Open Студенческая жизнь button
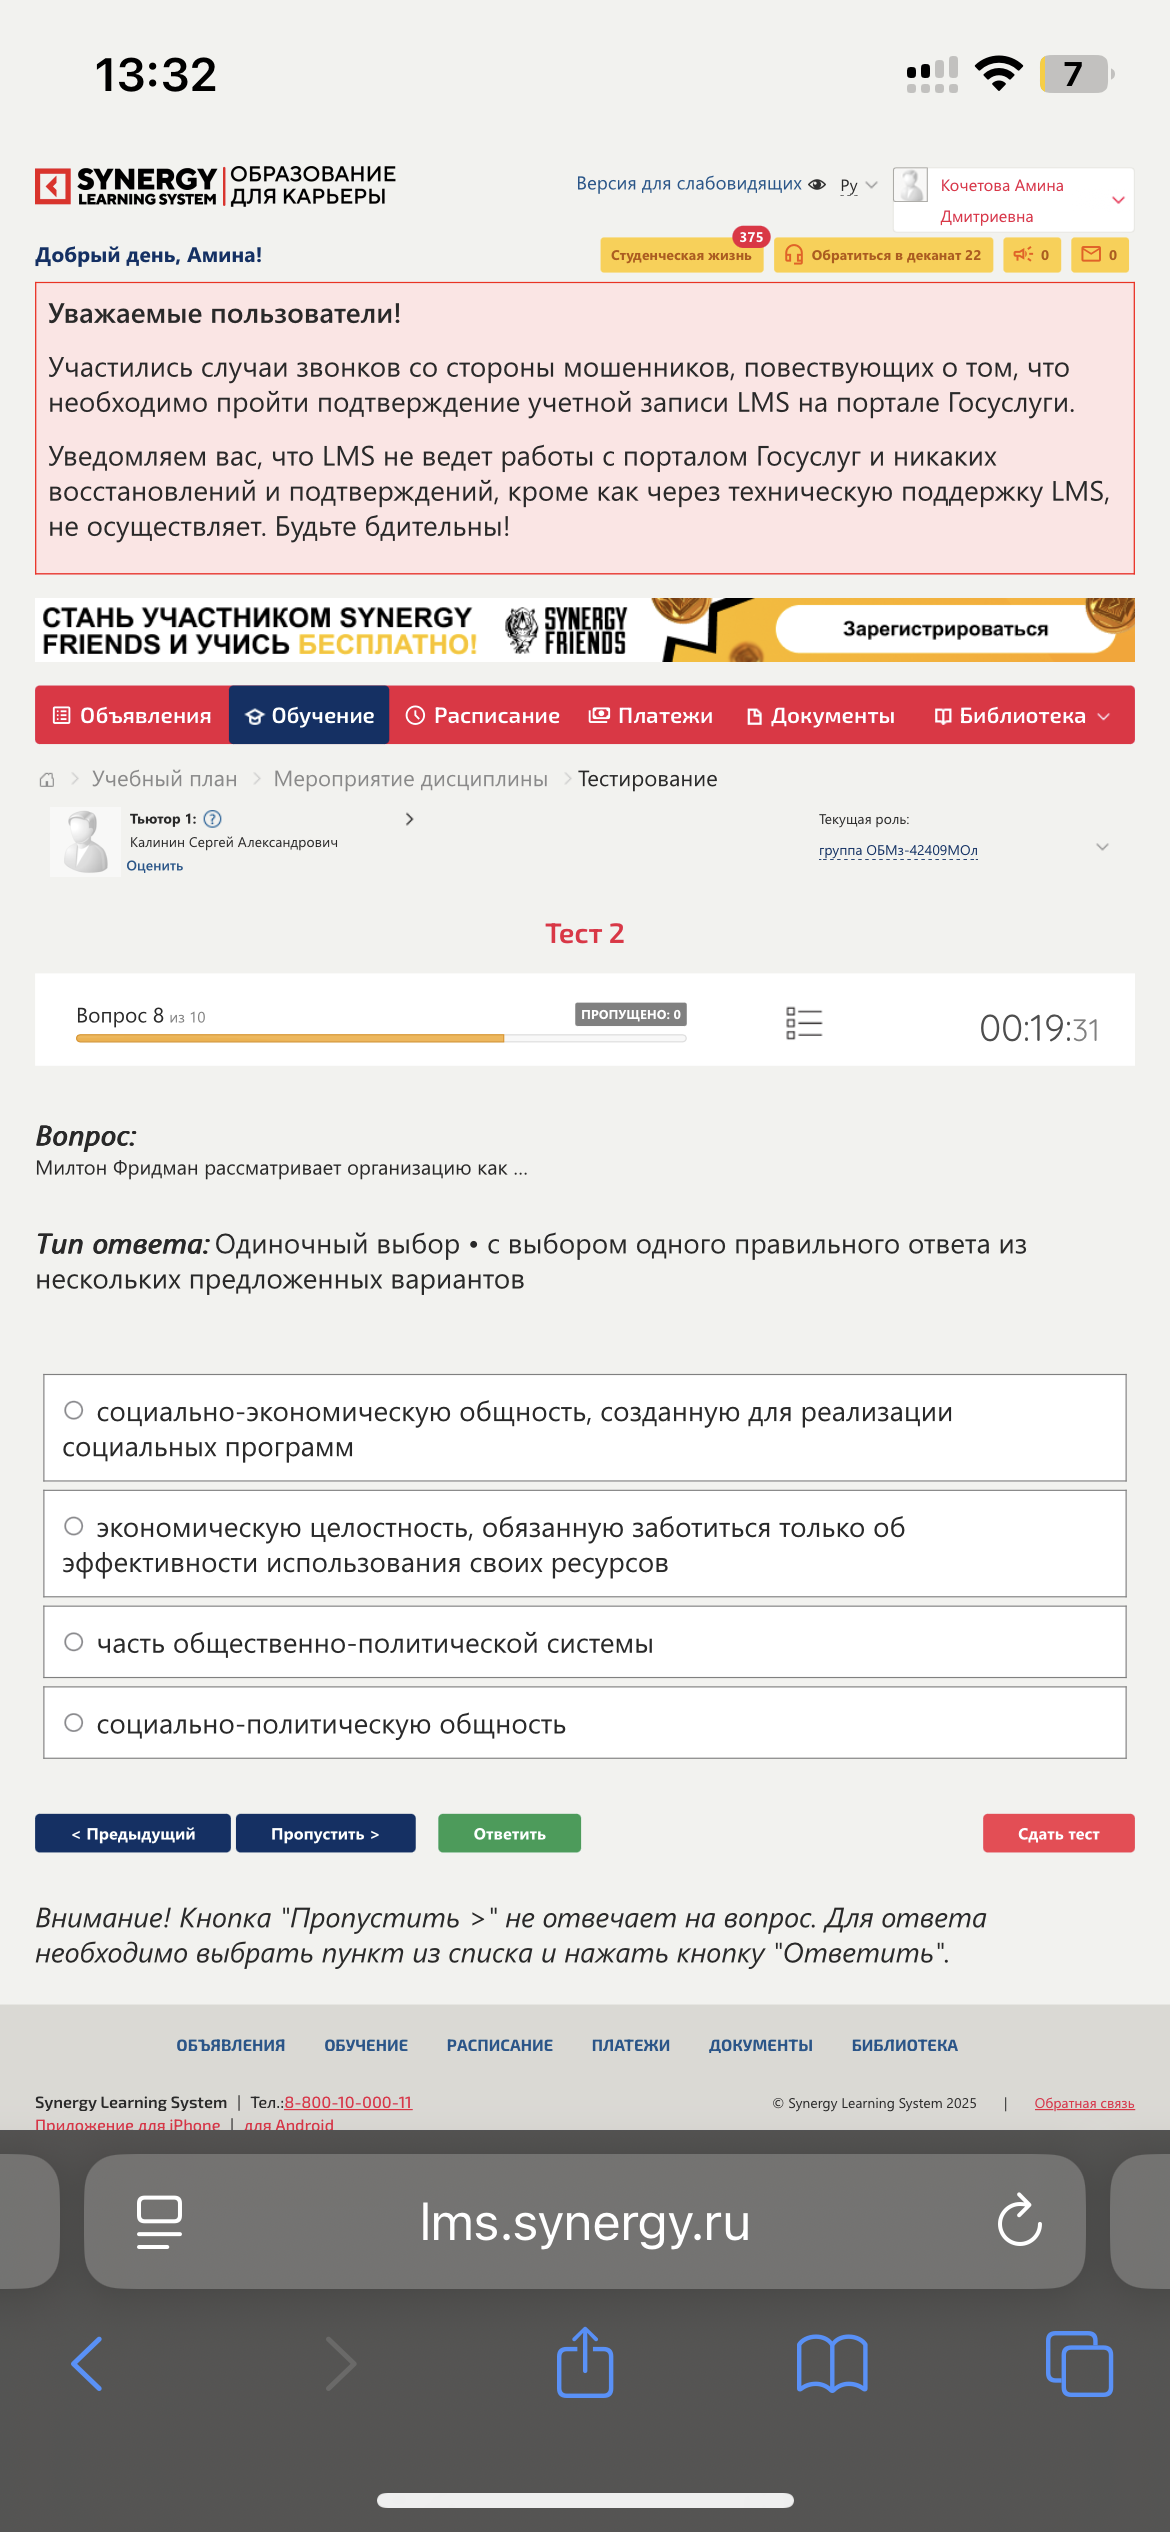This screenshot has width=1170, height=2532. tap(681, 255)
